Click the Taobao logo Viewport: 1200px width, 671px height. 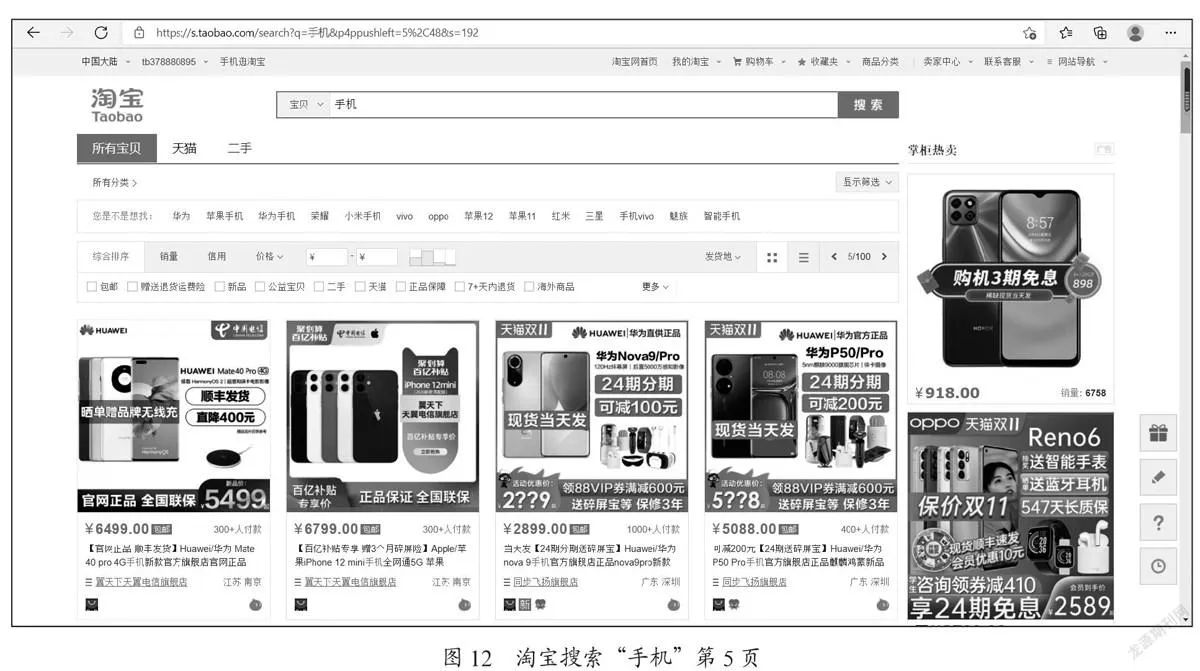click(x=117, y=104)
